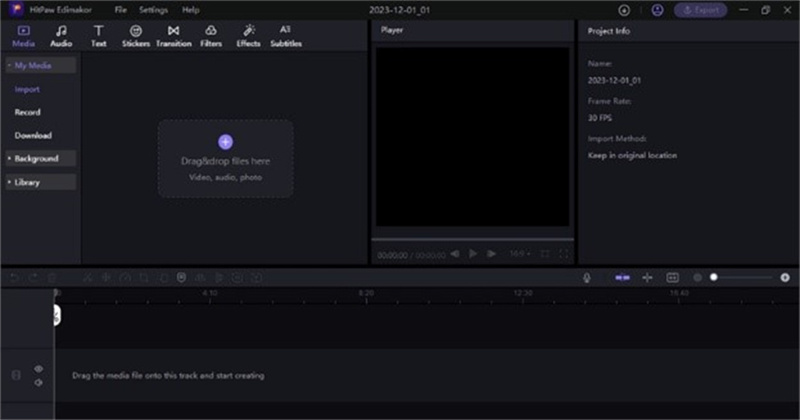The width and height of the screenshot is (800, 420).
Task: Click the redo icon in timeline toolbar
Action: (x=33, y=278)
